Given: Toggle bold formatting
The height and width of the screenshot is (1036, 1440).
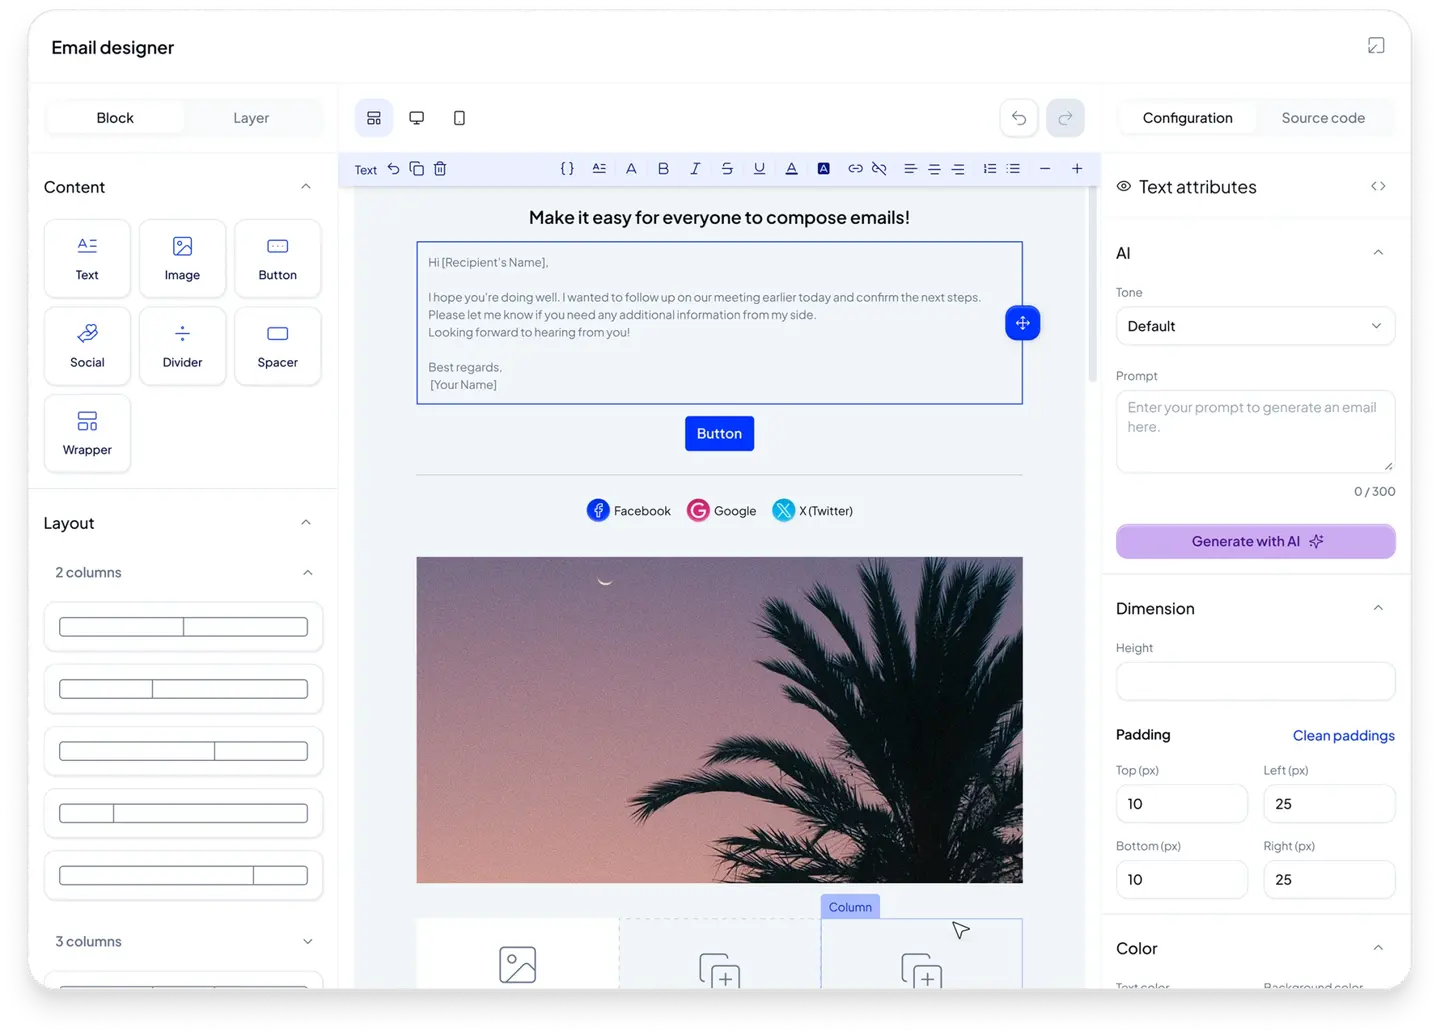Looking at the screenshot, I should [663, 169].
